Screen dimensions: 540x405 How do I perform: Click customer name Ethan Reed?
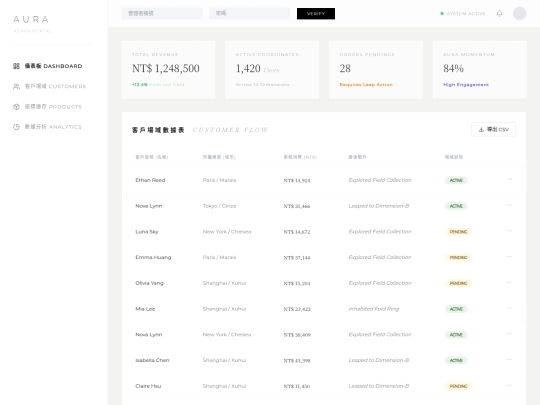pos(150,180)
